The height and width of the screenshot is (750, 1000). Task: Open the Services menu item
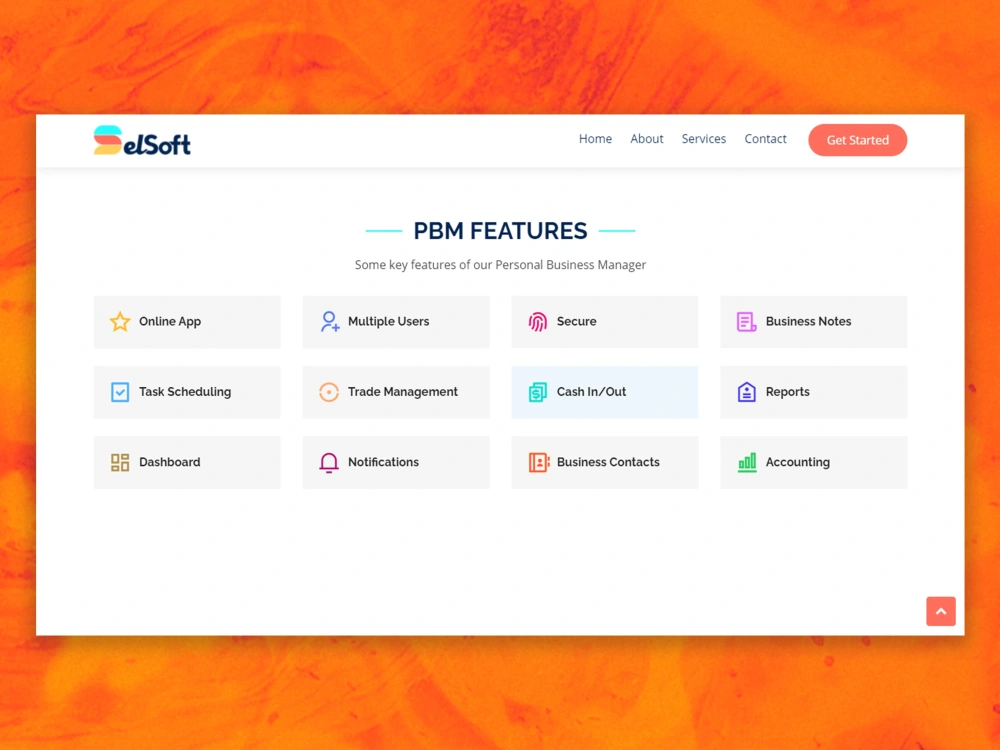tap(703, 139)
